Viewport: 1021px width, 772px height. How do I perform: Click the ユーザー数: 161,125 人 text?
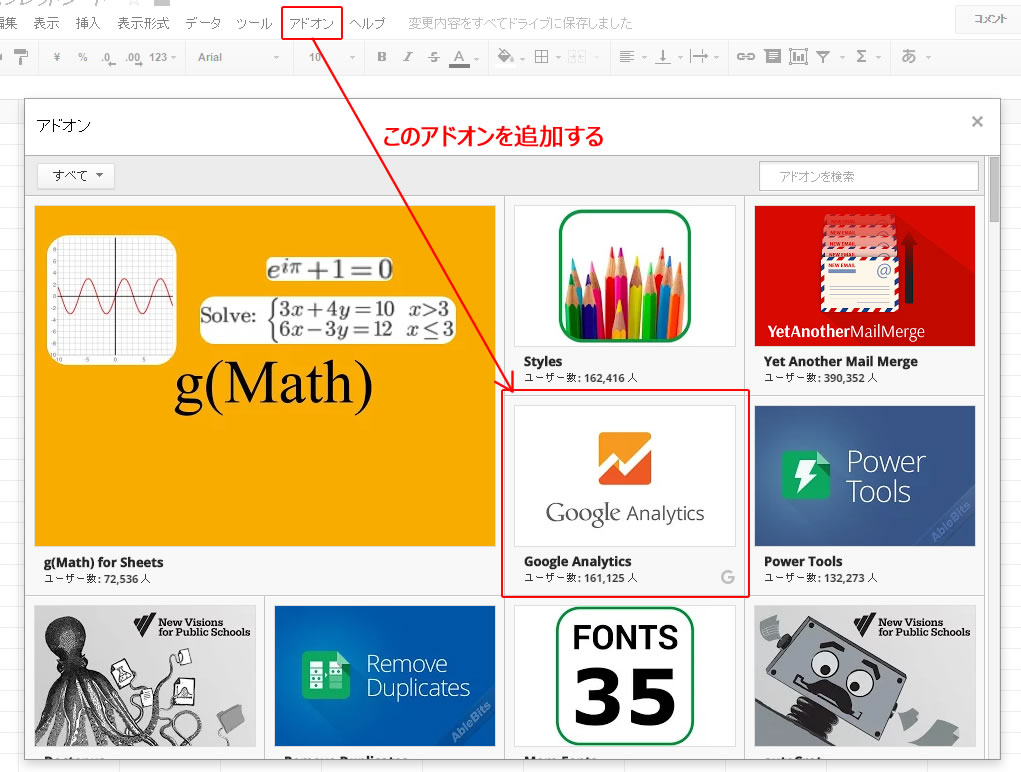[x=581, y=578]
